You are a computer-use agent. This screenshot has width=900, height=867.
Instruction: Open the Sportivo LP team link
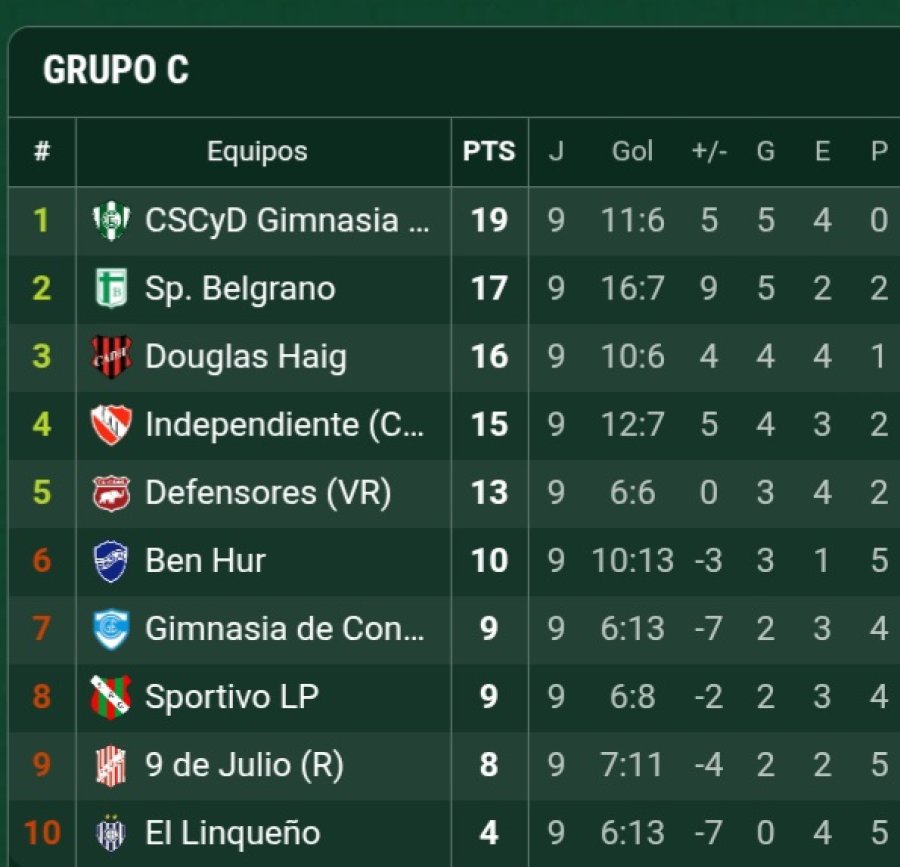232,696
